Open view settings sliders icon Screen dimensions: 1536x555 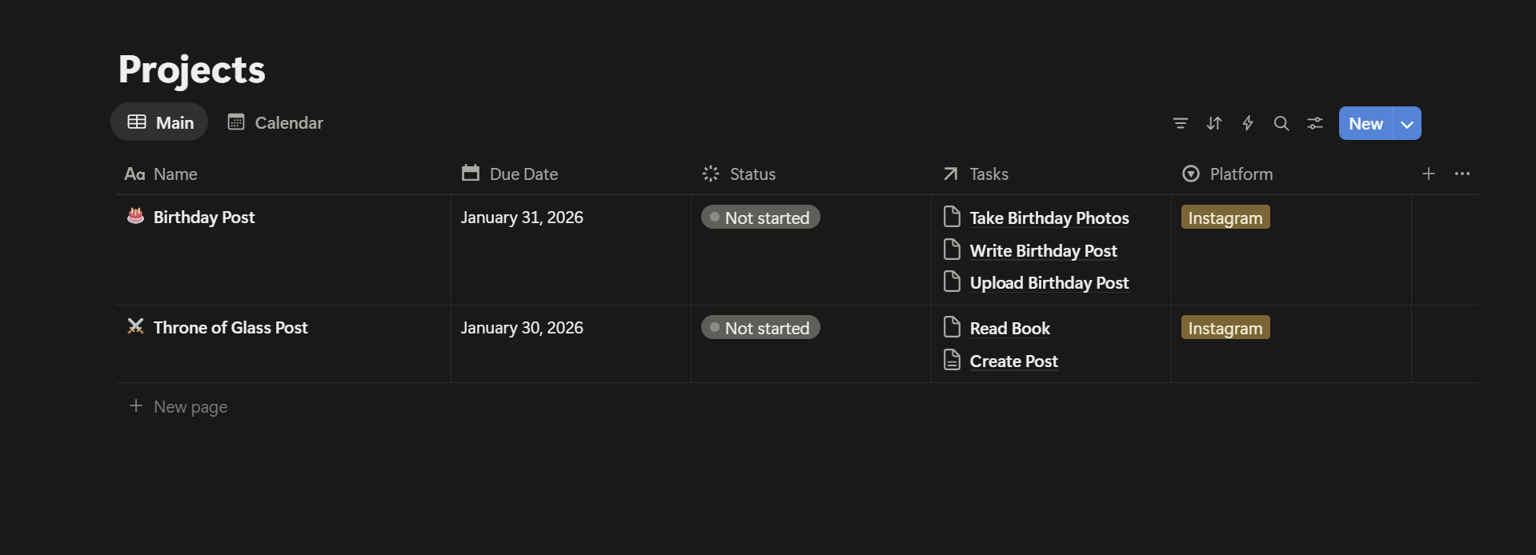(x=1315, y=123)
